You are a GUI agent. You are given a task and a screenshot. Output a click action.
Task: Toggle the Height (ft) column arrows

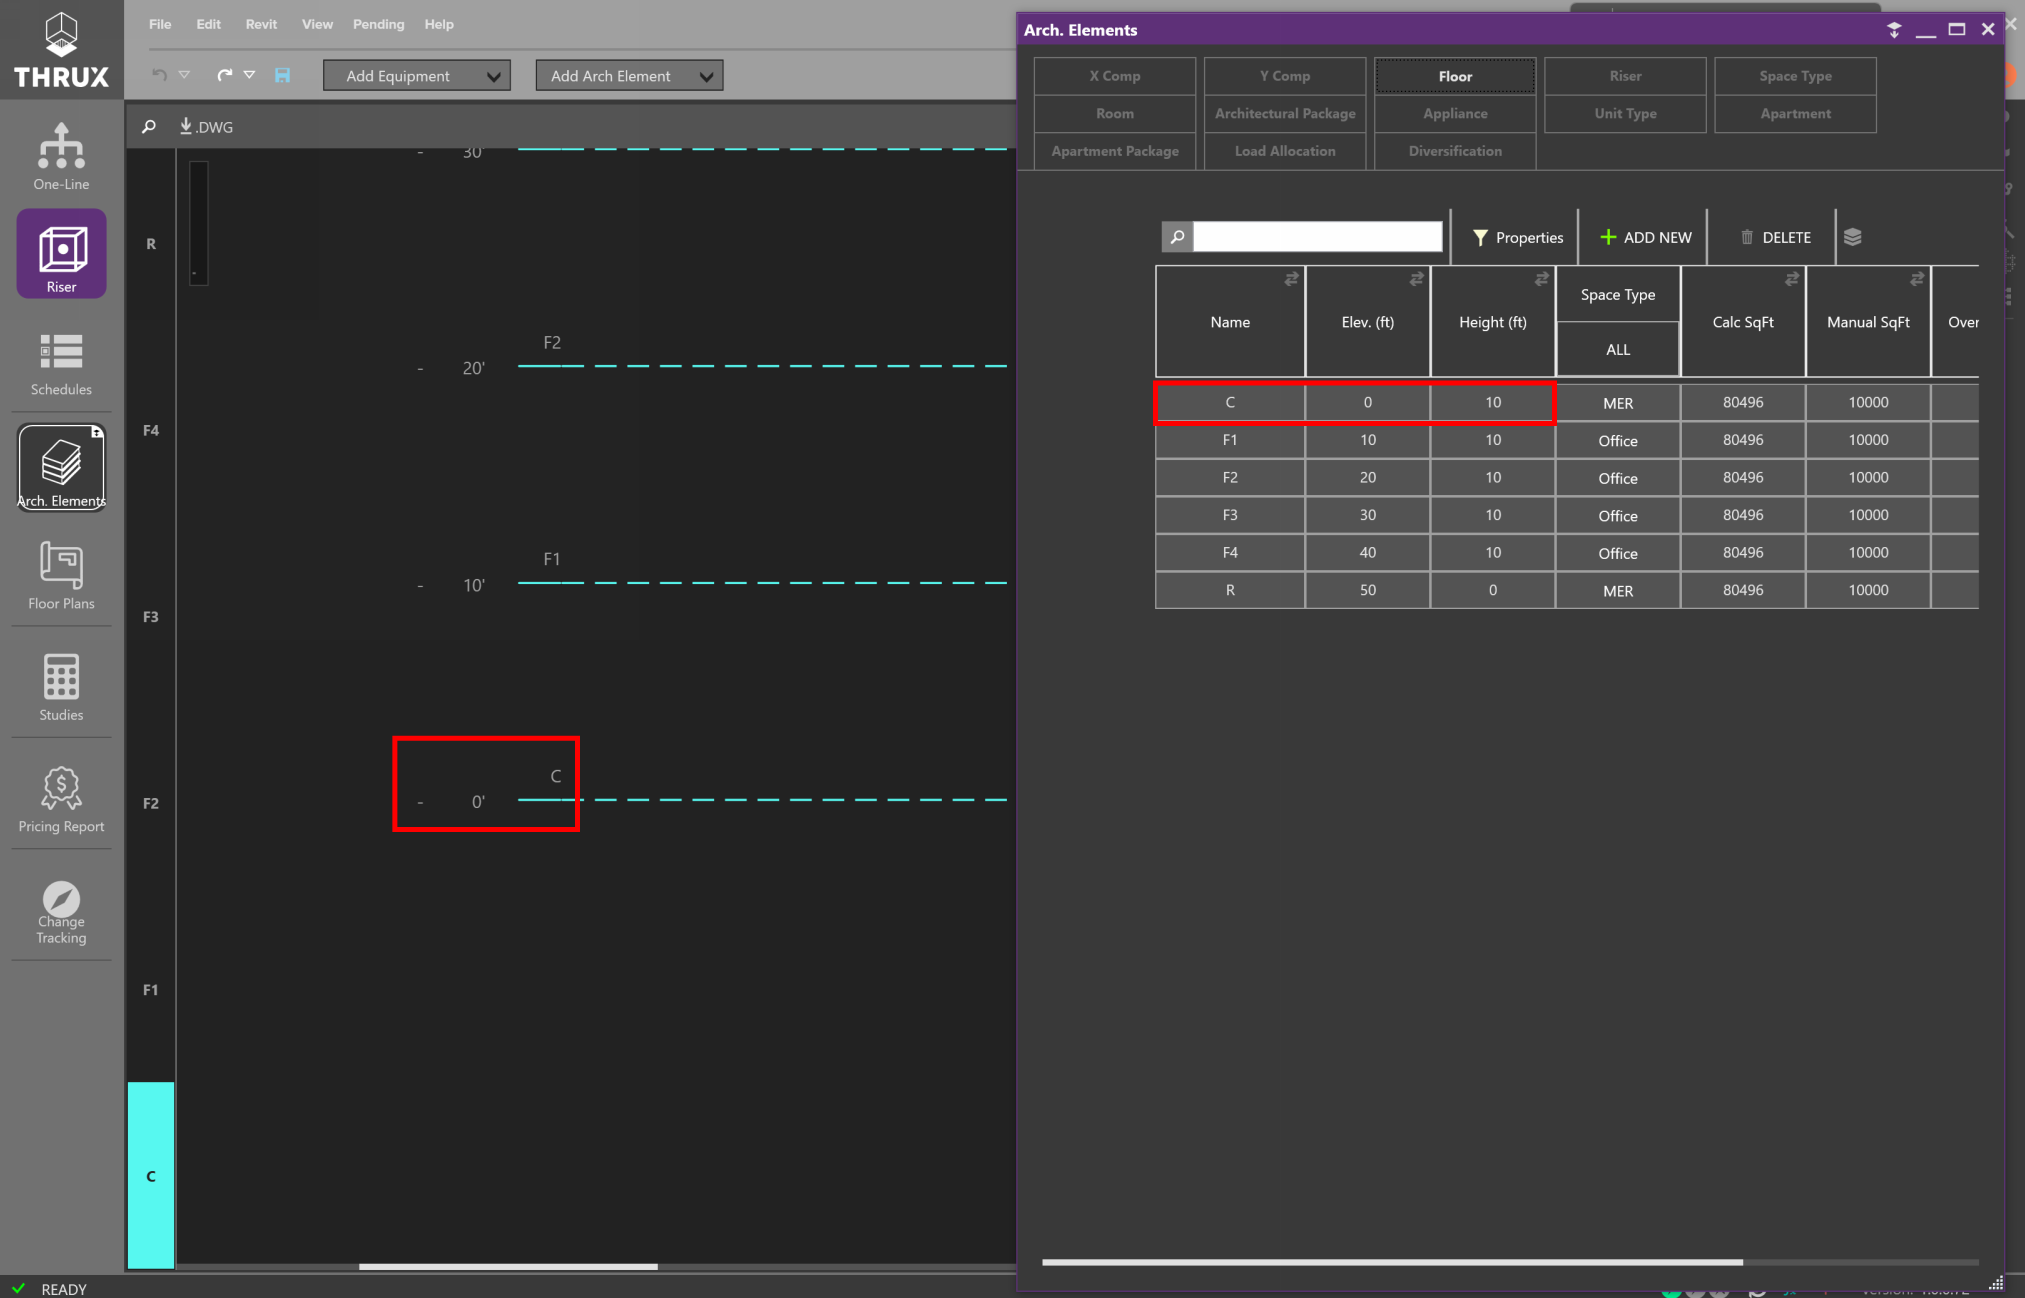(x=1541, y=279)
